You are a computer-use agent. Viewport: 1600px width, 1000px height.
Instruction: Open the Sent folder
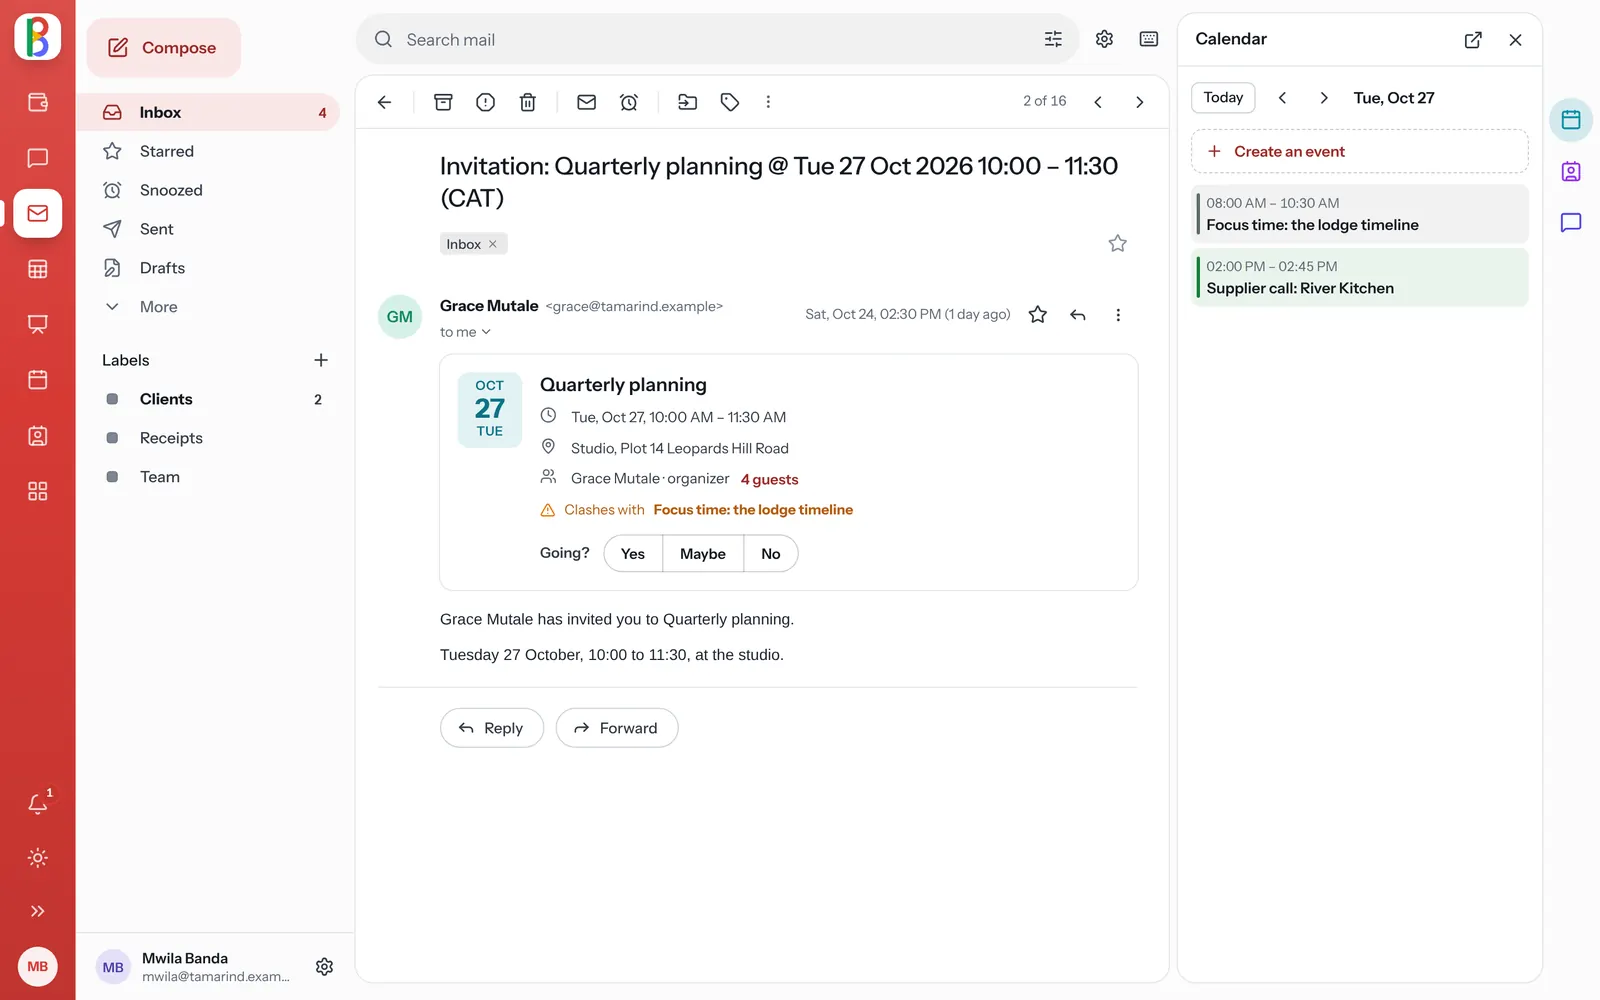coord(209,229)
